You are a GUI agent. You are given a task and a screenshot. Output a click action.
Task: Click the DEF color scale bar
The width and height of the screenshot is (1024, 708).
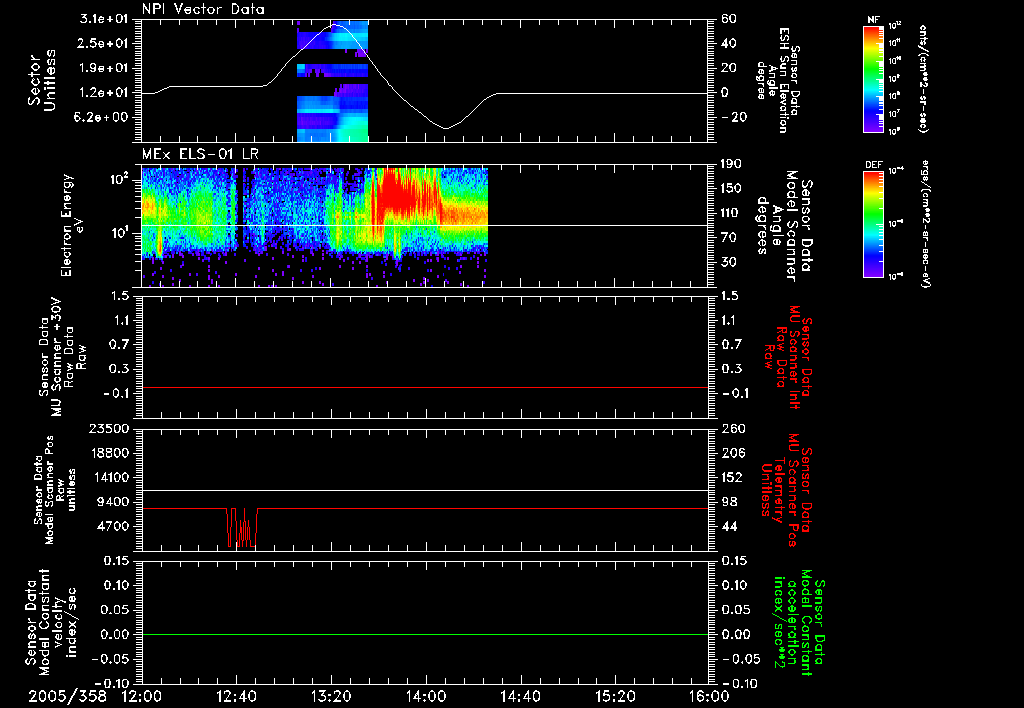tap(874, 223)
